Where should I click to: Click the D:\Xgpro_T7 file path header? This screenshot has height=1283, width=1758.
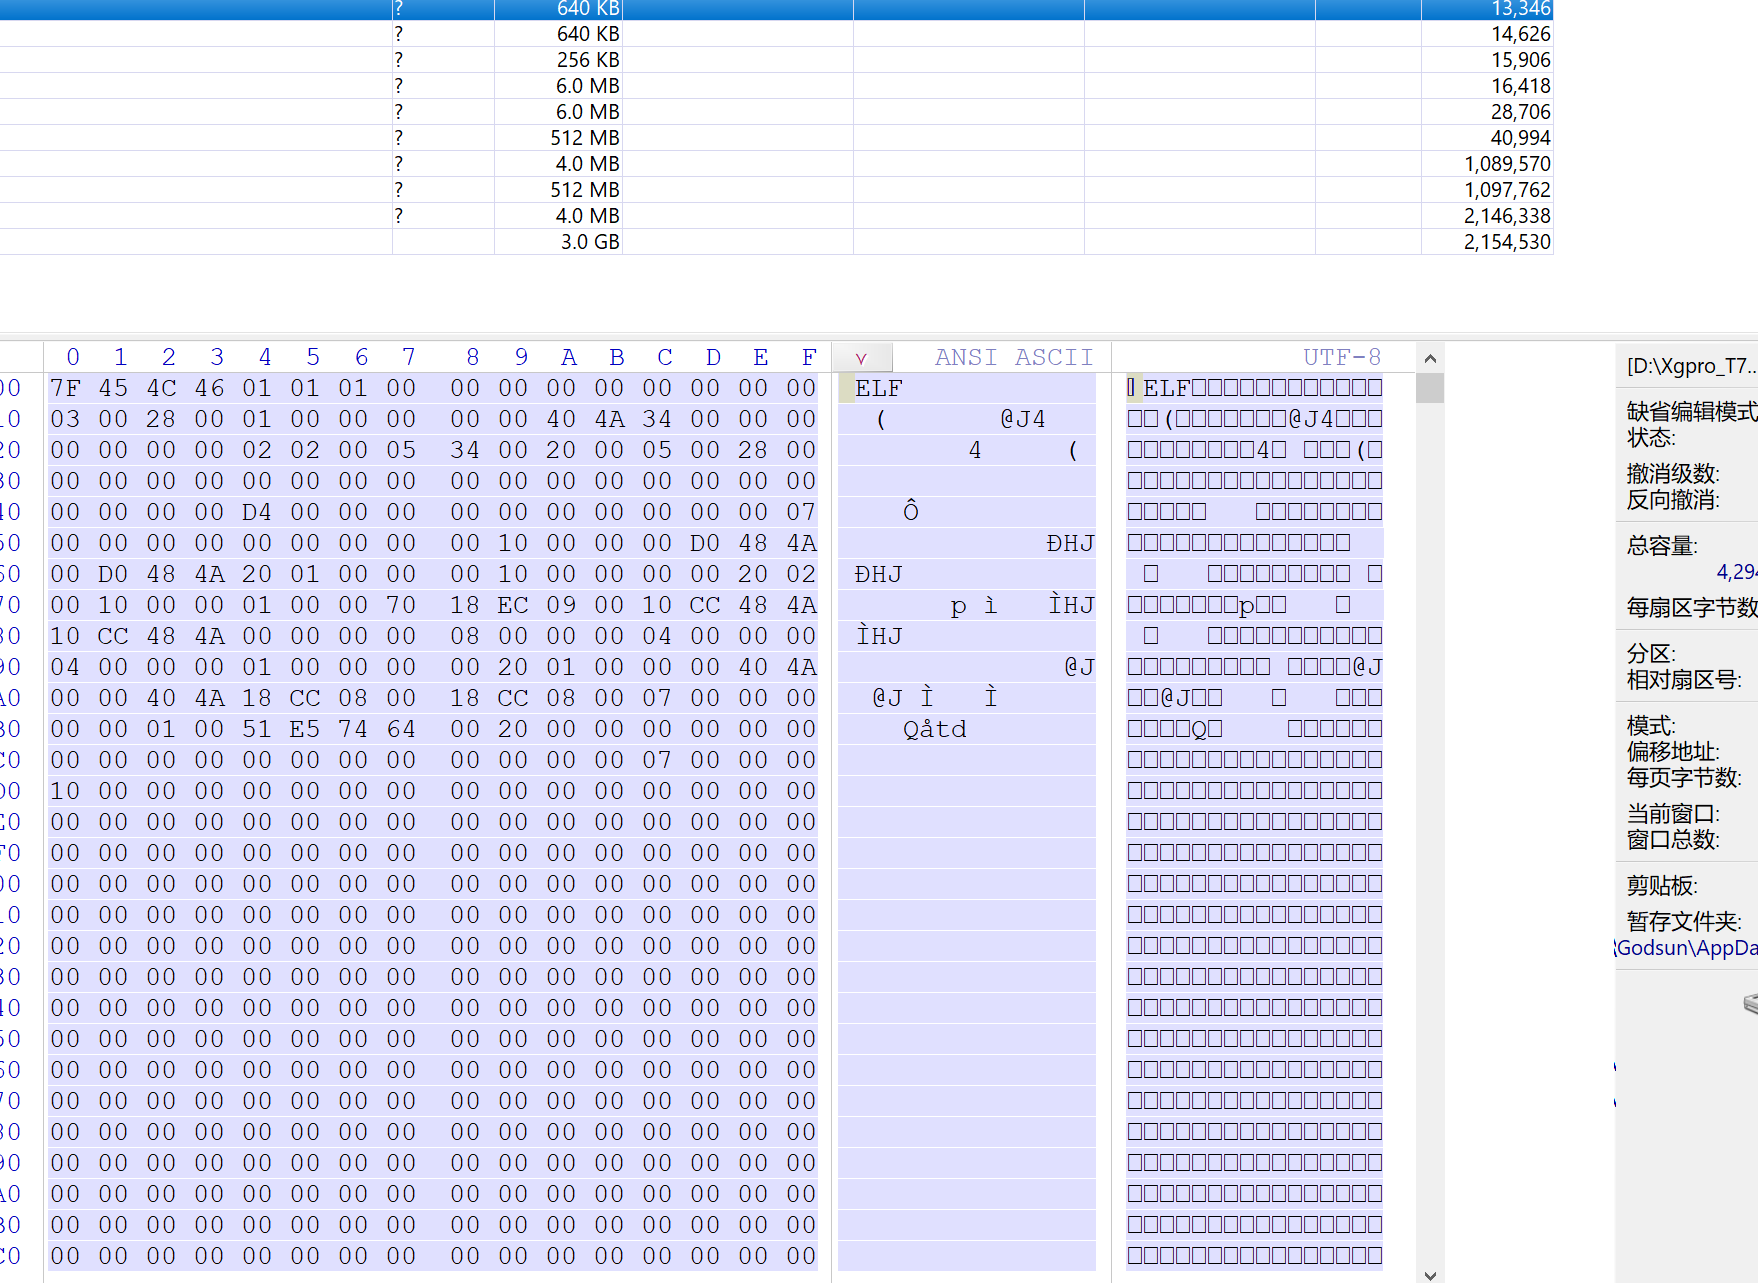tap(1690, 366)
